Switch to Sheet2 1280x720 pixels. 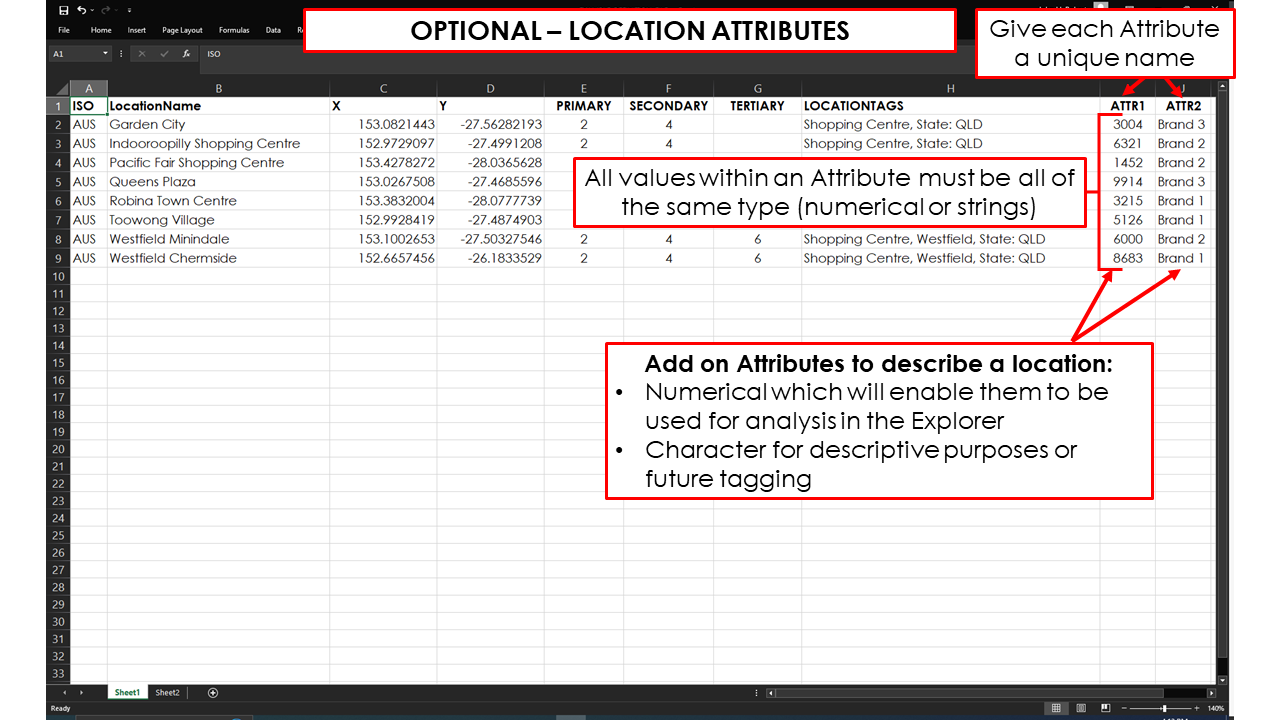pos(167,691)
